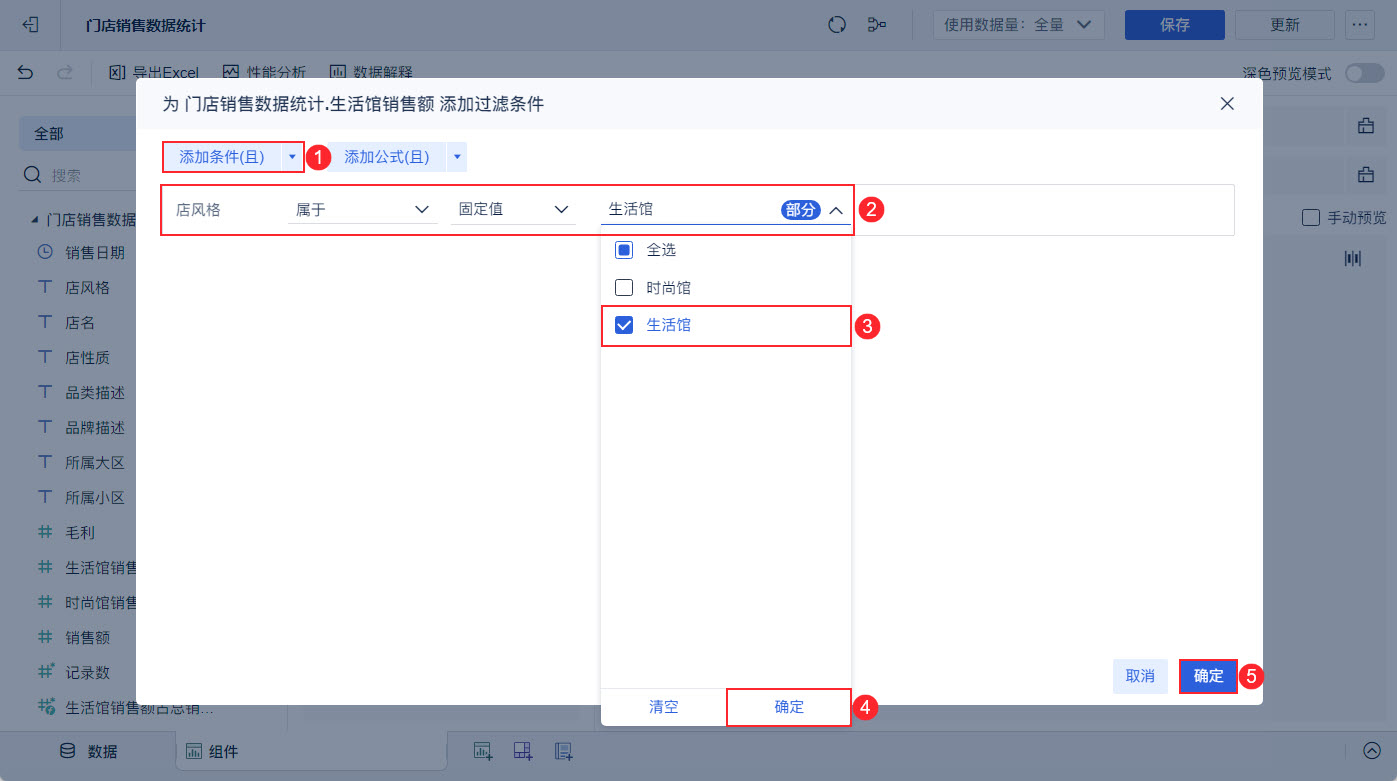Check the 时尚馆 option
1397x781 pixels.
(x=624, y=288)
